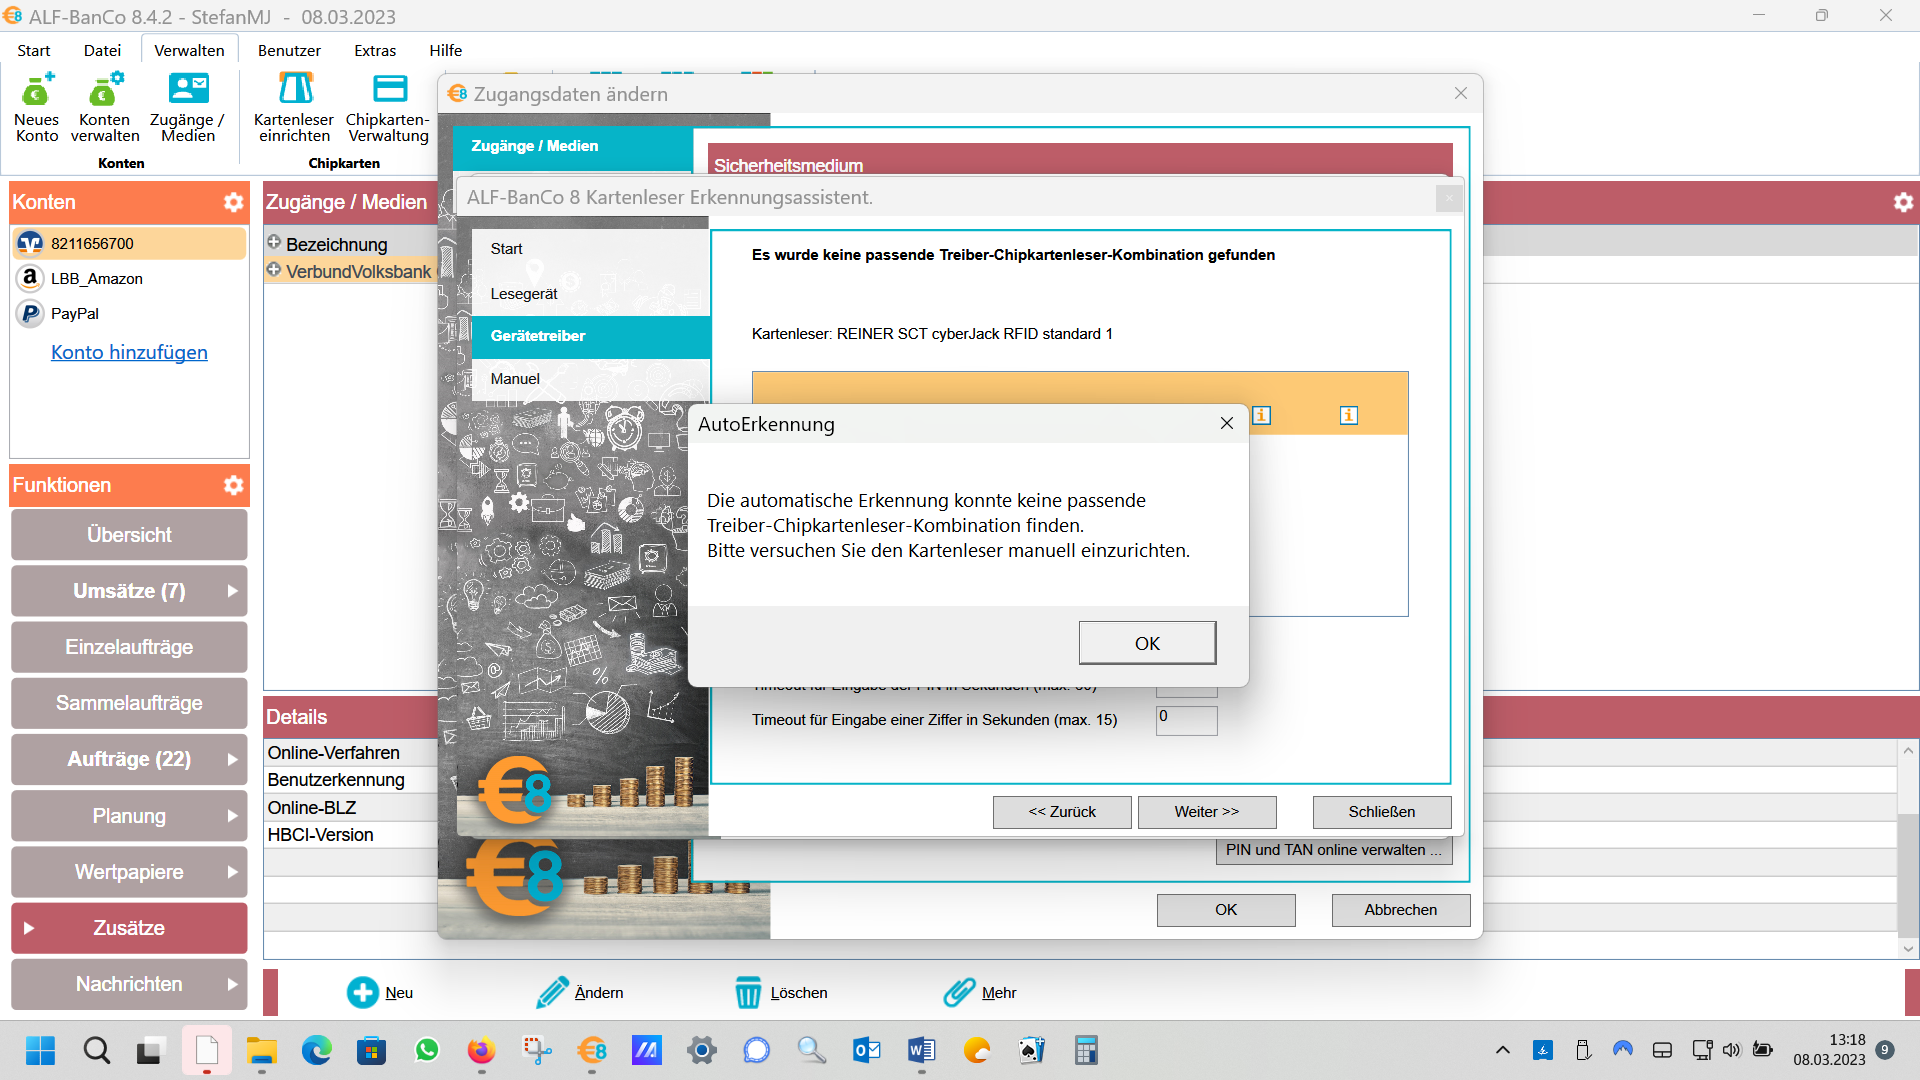Select Lesegerät step in assistant

(590, 294)
